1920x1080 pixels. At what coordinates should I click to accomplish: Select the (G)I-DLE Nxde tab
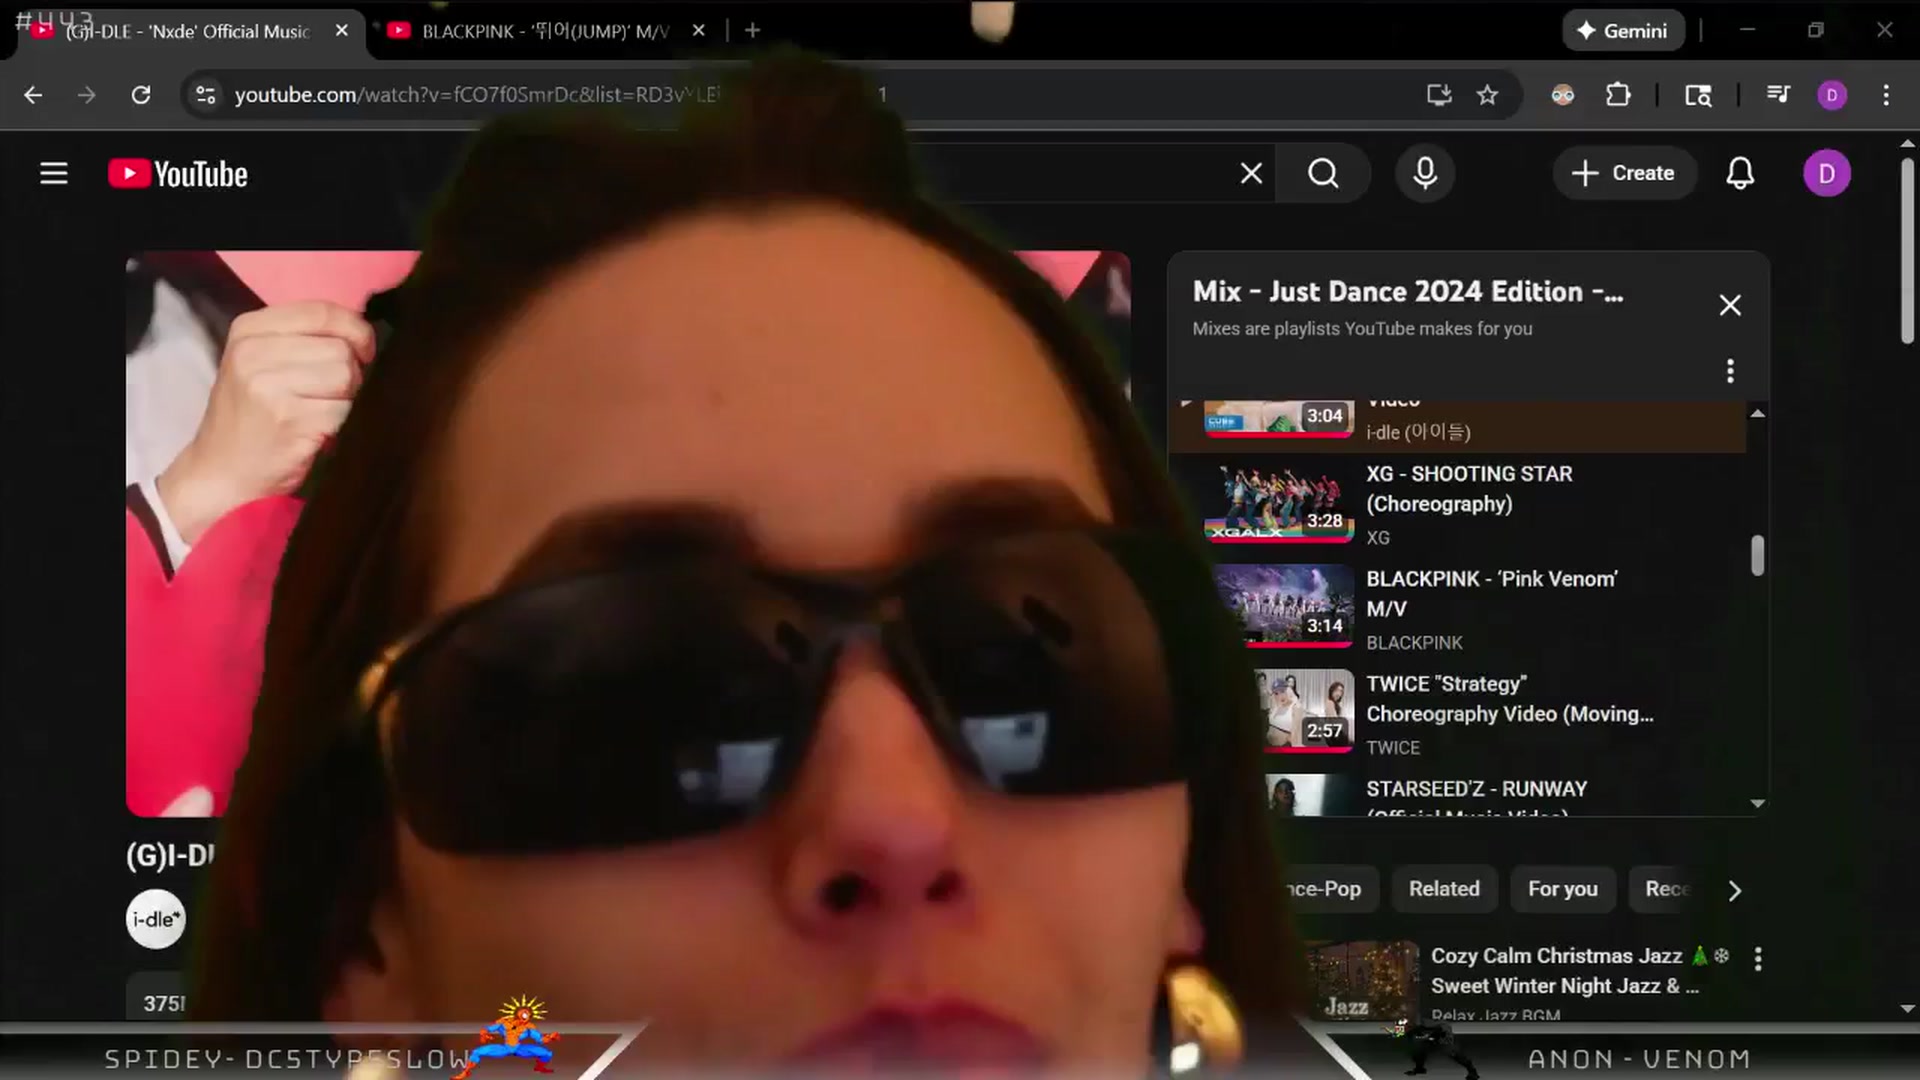pyautogui.click(x=187, y=31)
